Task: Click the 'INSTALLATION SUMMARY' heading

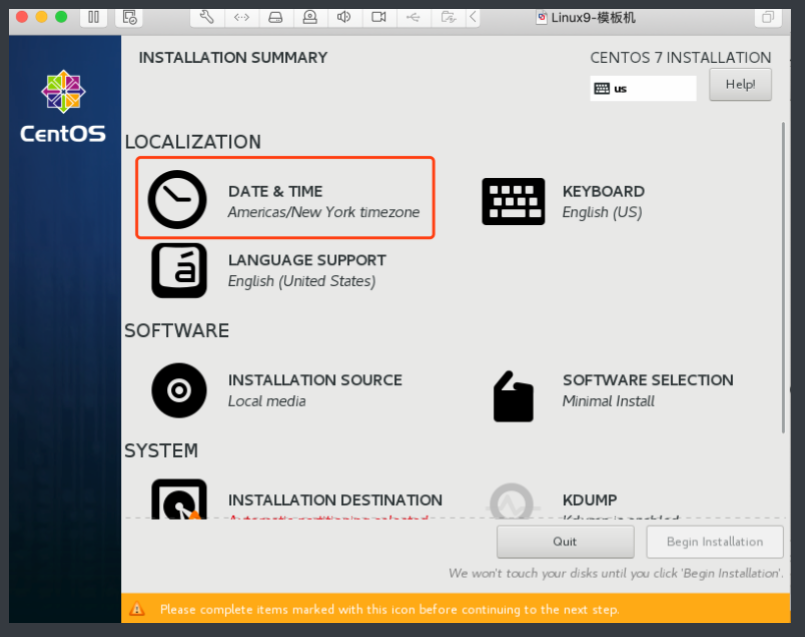Action: (x=233, y=57)
